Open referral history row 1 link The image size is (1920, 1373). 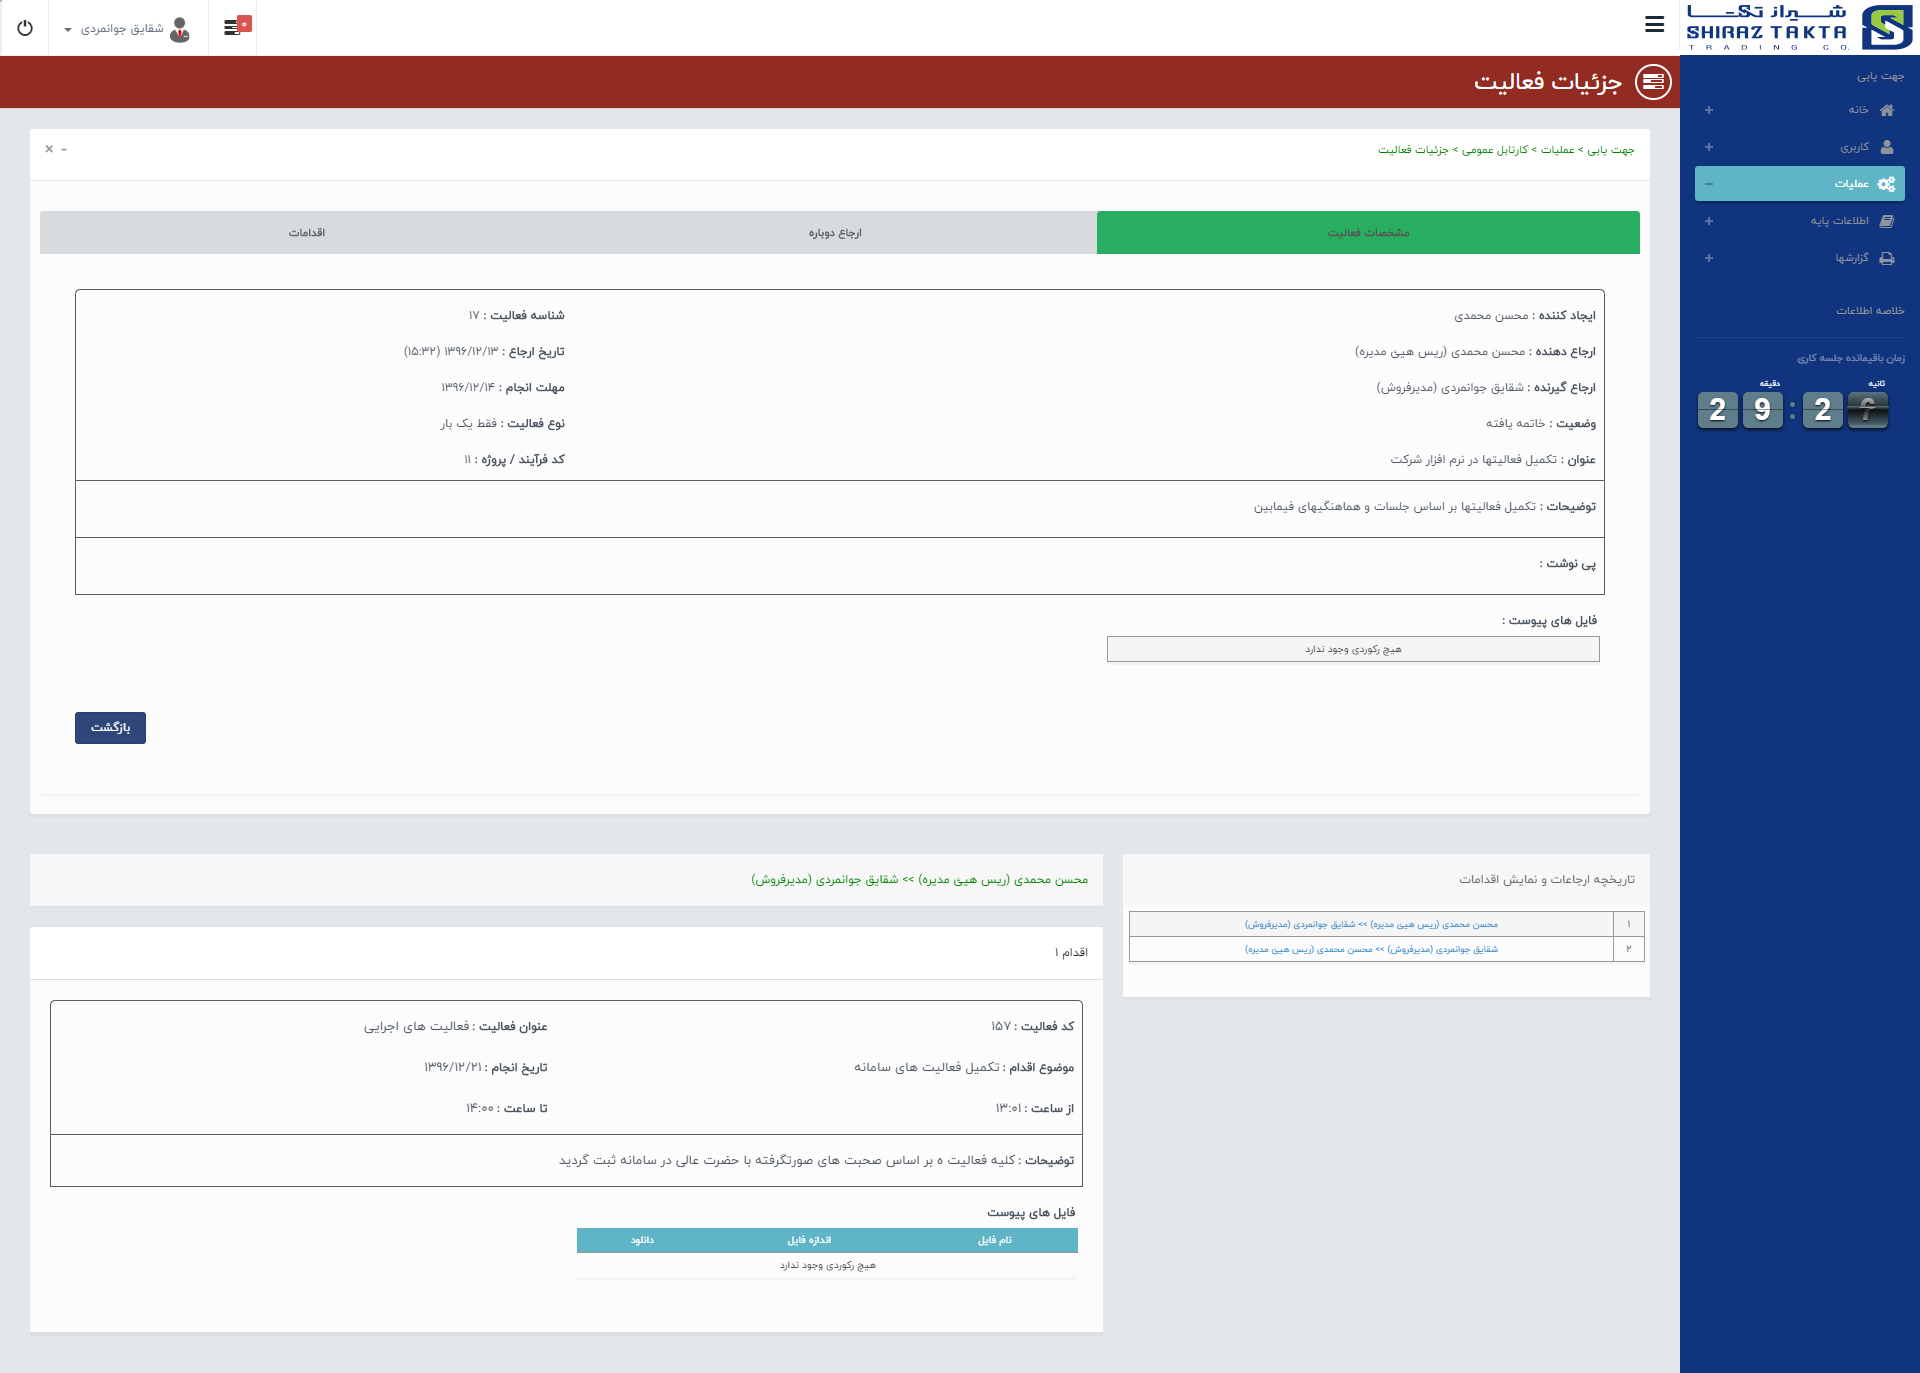tap(1371, 925)
